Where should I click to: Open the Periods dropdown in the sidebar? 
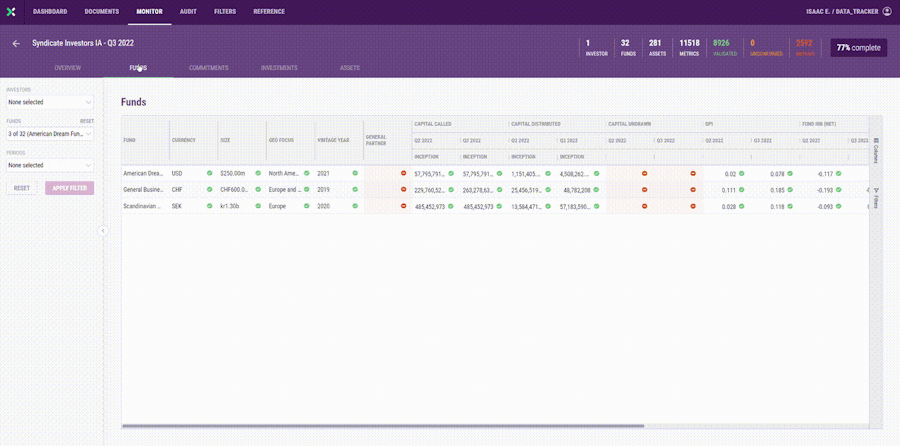coord(50,165)
